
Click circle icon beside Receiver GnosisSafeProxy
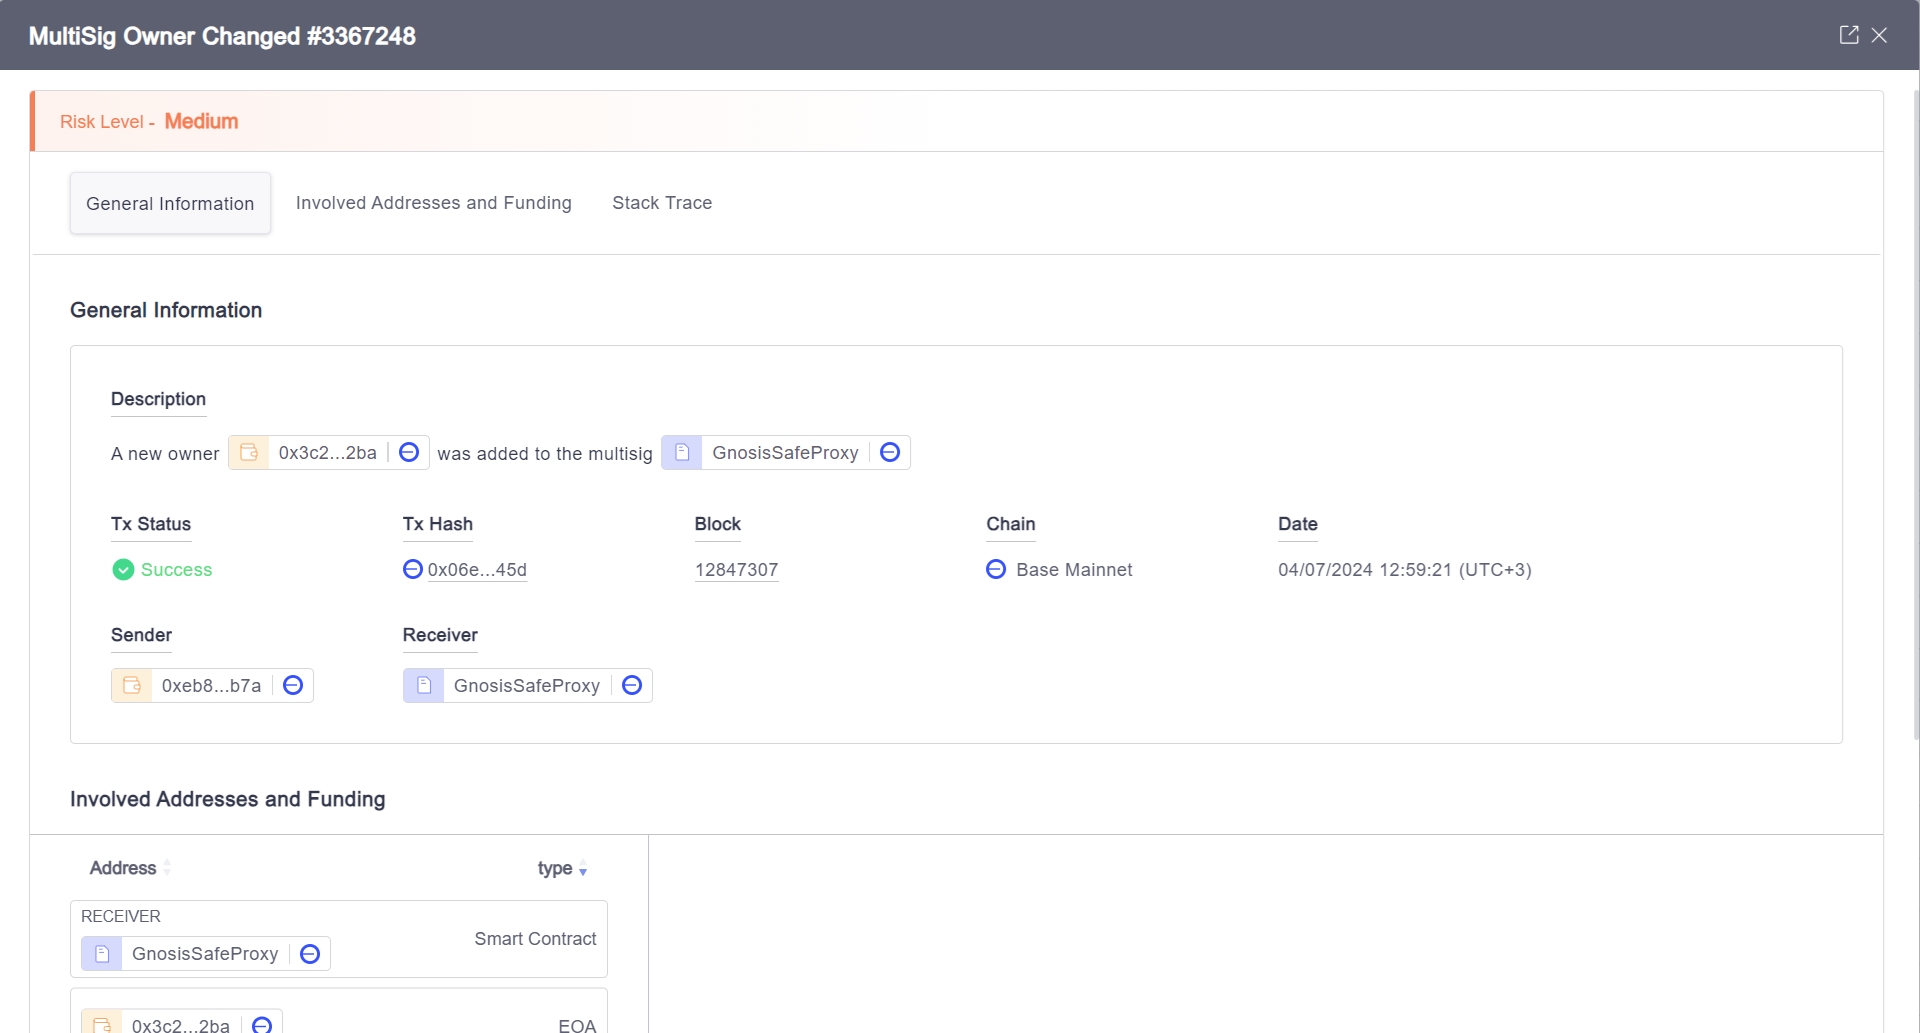(x=632, y=685)
